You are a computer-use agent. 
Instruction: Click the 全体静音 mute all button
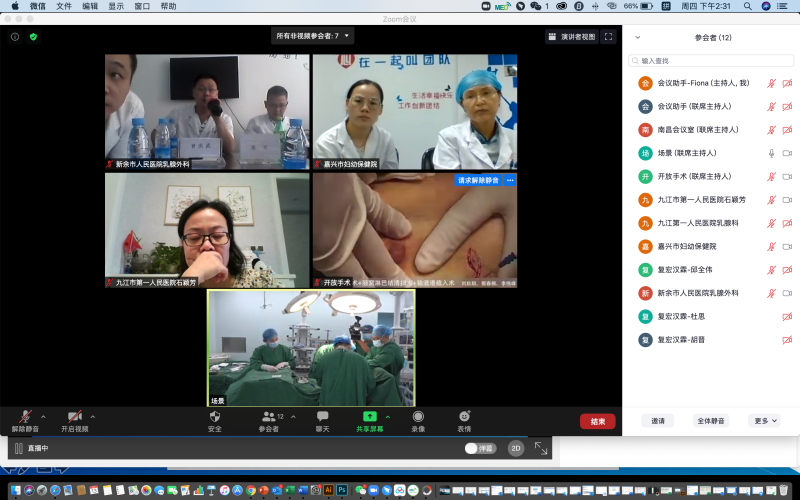[x=712, y=421]
